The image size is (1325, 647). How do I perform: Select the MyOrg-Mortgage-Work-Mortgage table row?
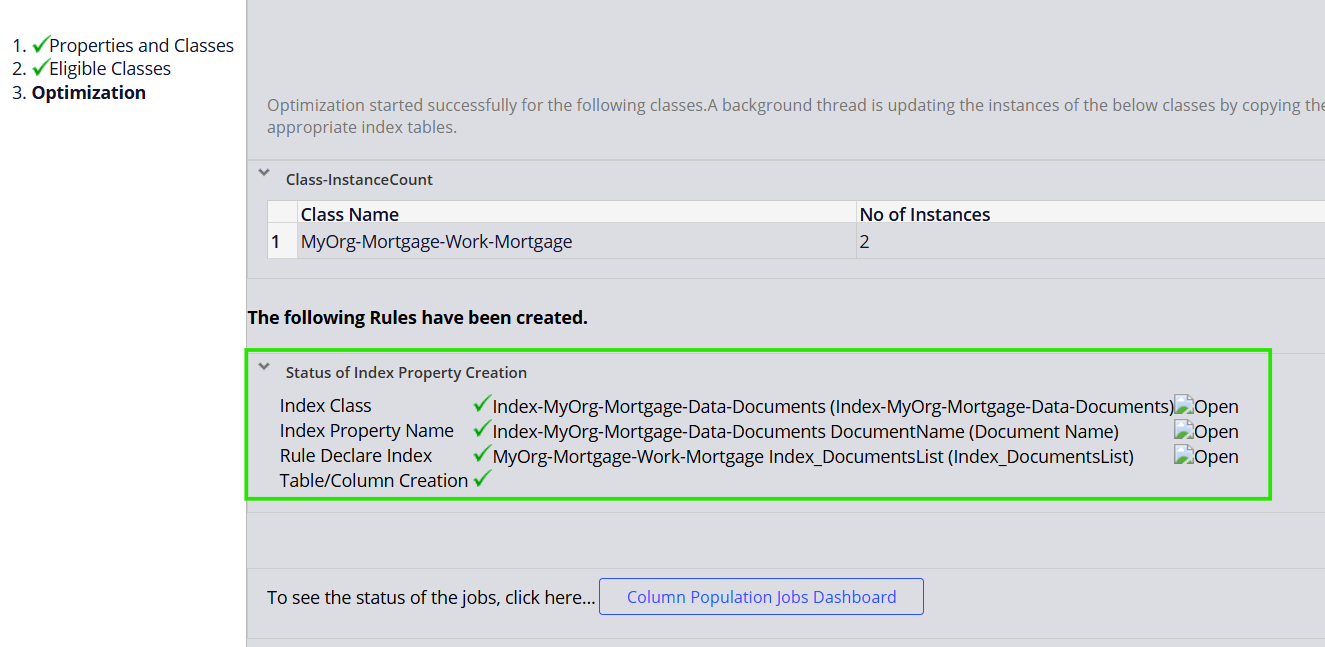437,241
